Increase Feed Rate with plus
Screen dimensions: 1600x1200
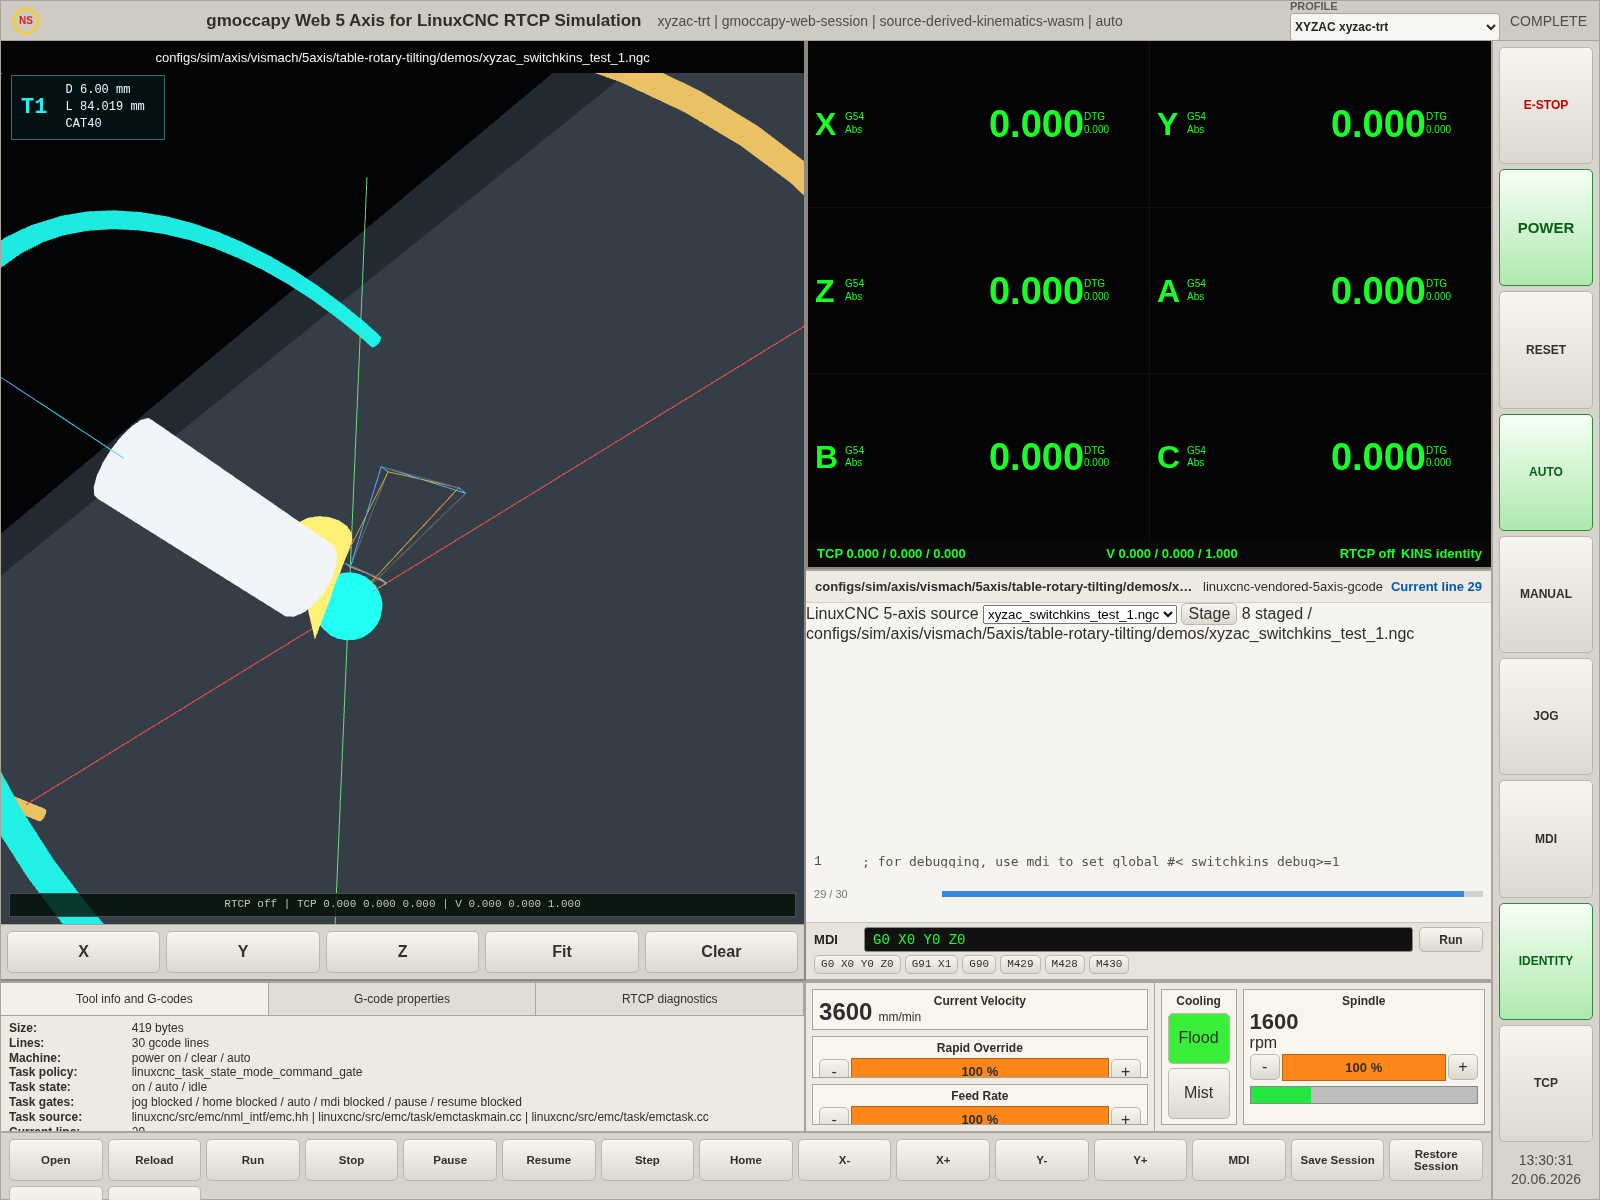(1125, 1117)
